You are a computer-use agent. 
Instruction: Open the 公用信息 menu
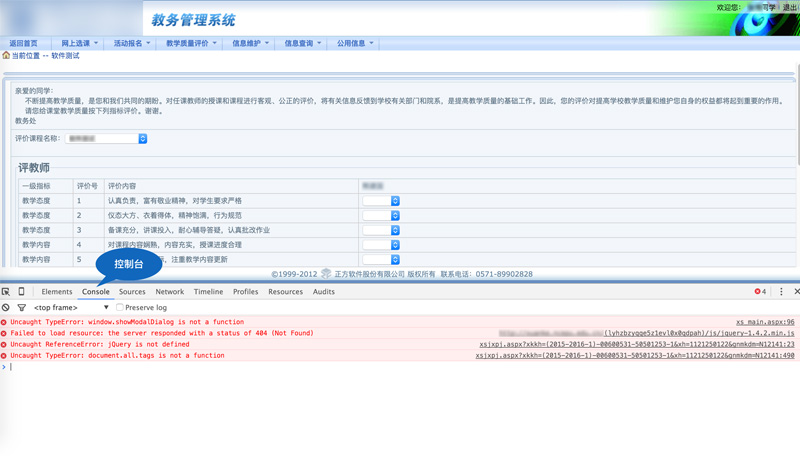[355, 43]
